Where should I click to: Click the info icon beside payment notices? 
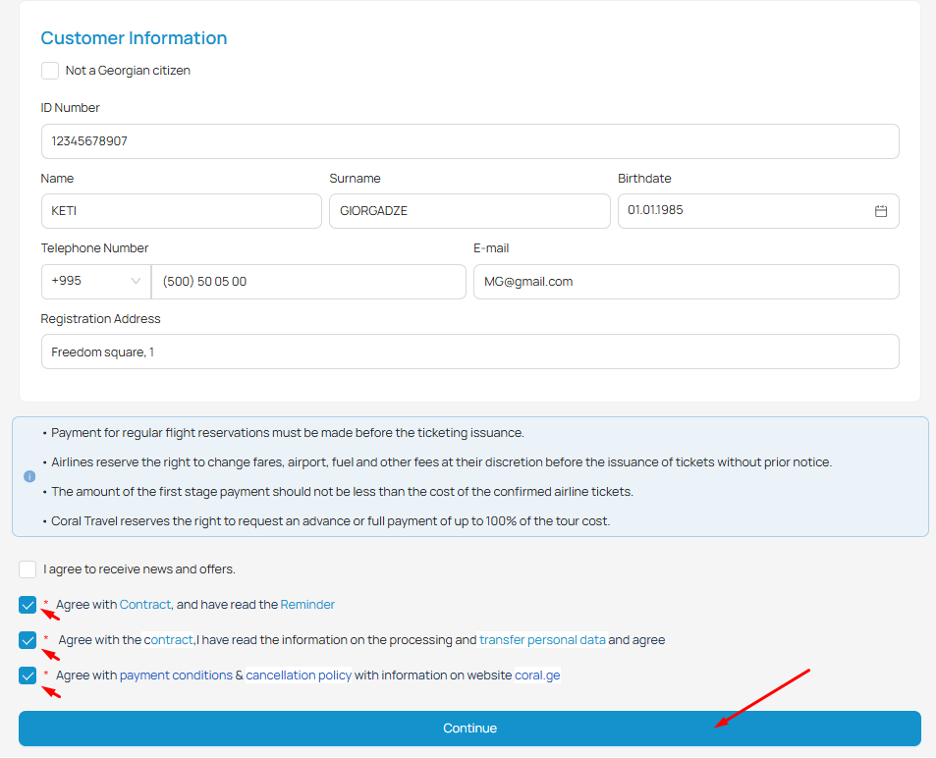pos(29,476)
